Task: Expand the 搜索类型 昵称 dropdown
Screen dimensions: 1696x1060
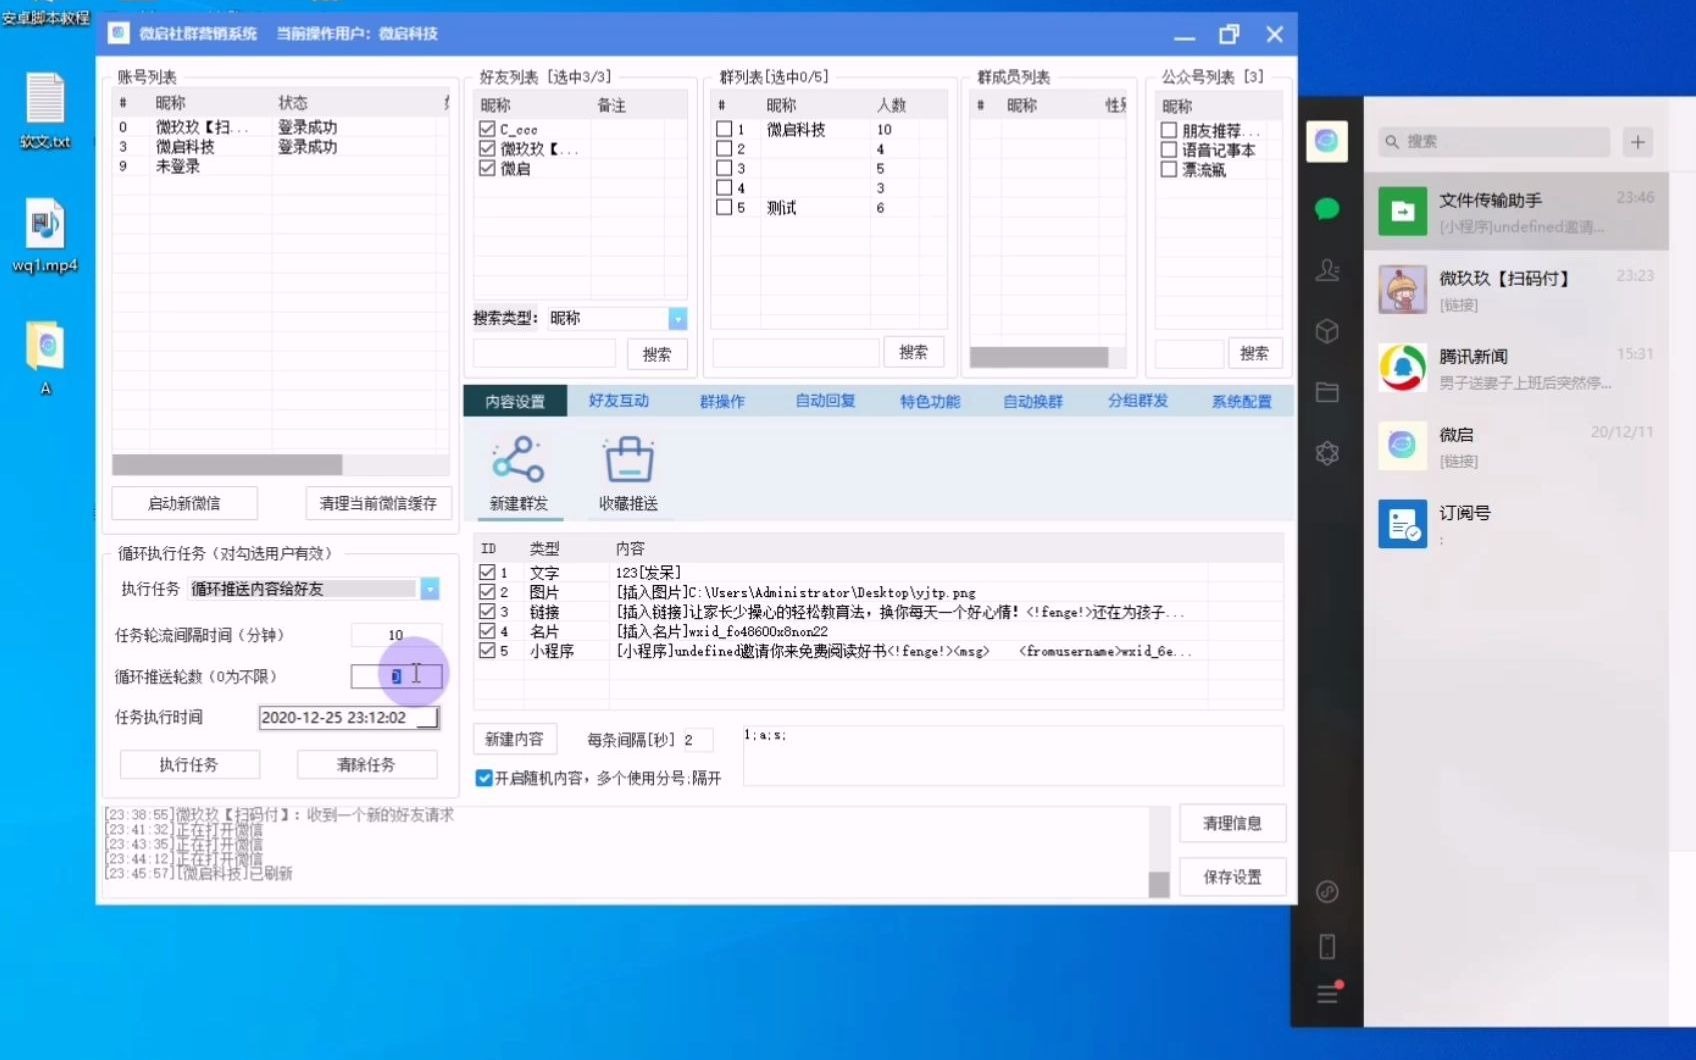Action: coord(678,318)
